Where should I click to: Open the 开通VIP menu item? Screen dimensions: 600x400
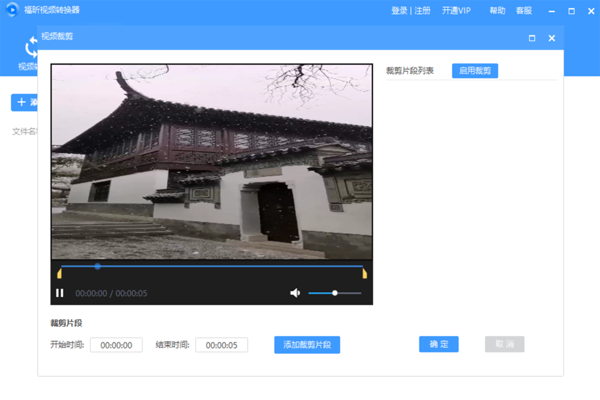[x=456, y=10]
